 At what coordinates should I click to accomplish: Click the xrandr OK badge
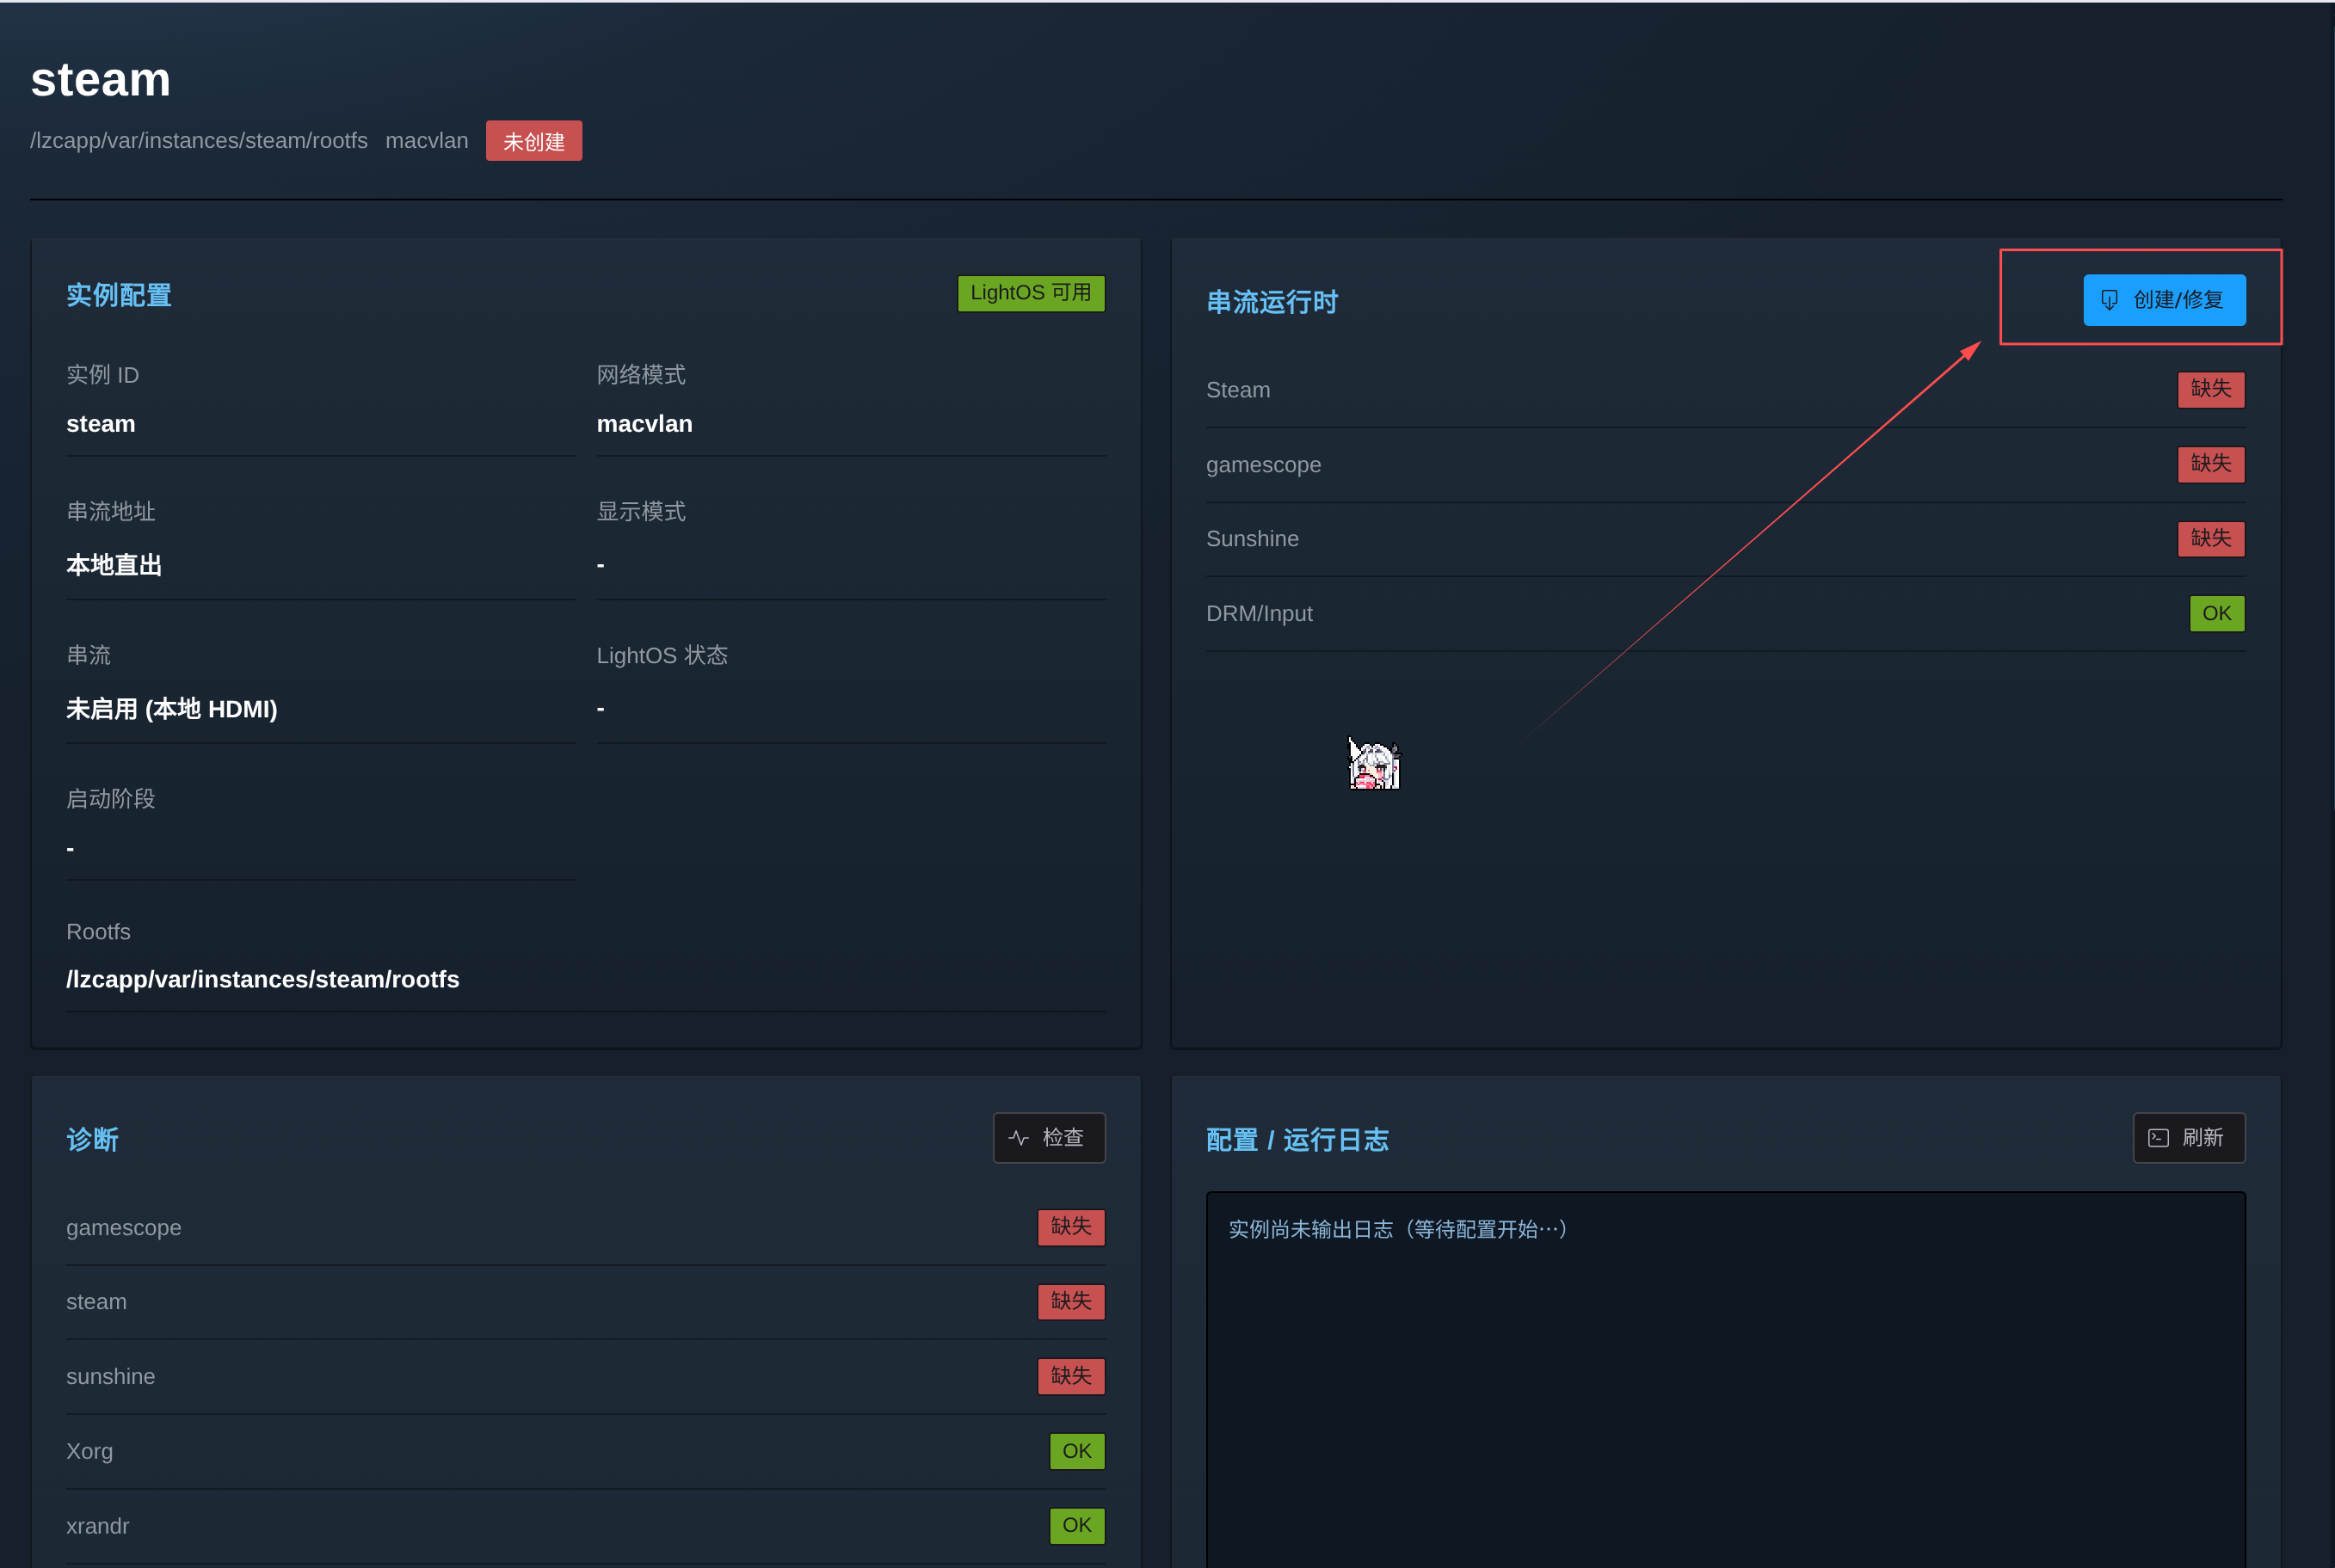click(x=1077, y=1526)
